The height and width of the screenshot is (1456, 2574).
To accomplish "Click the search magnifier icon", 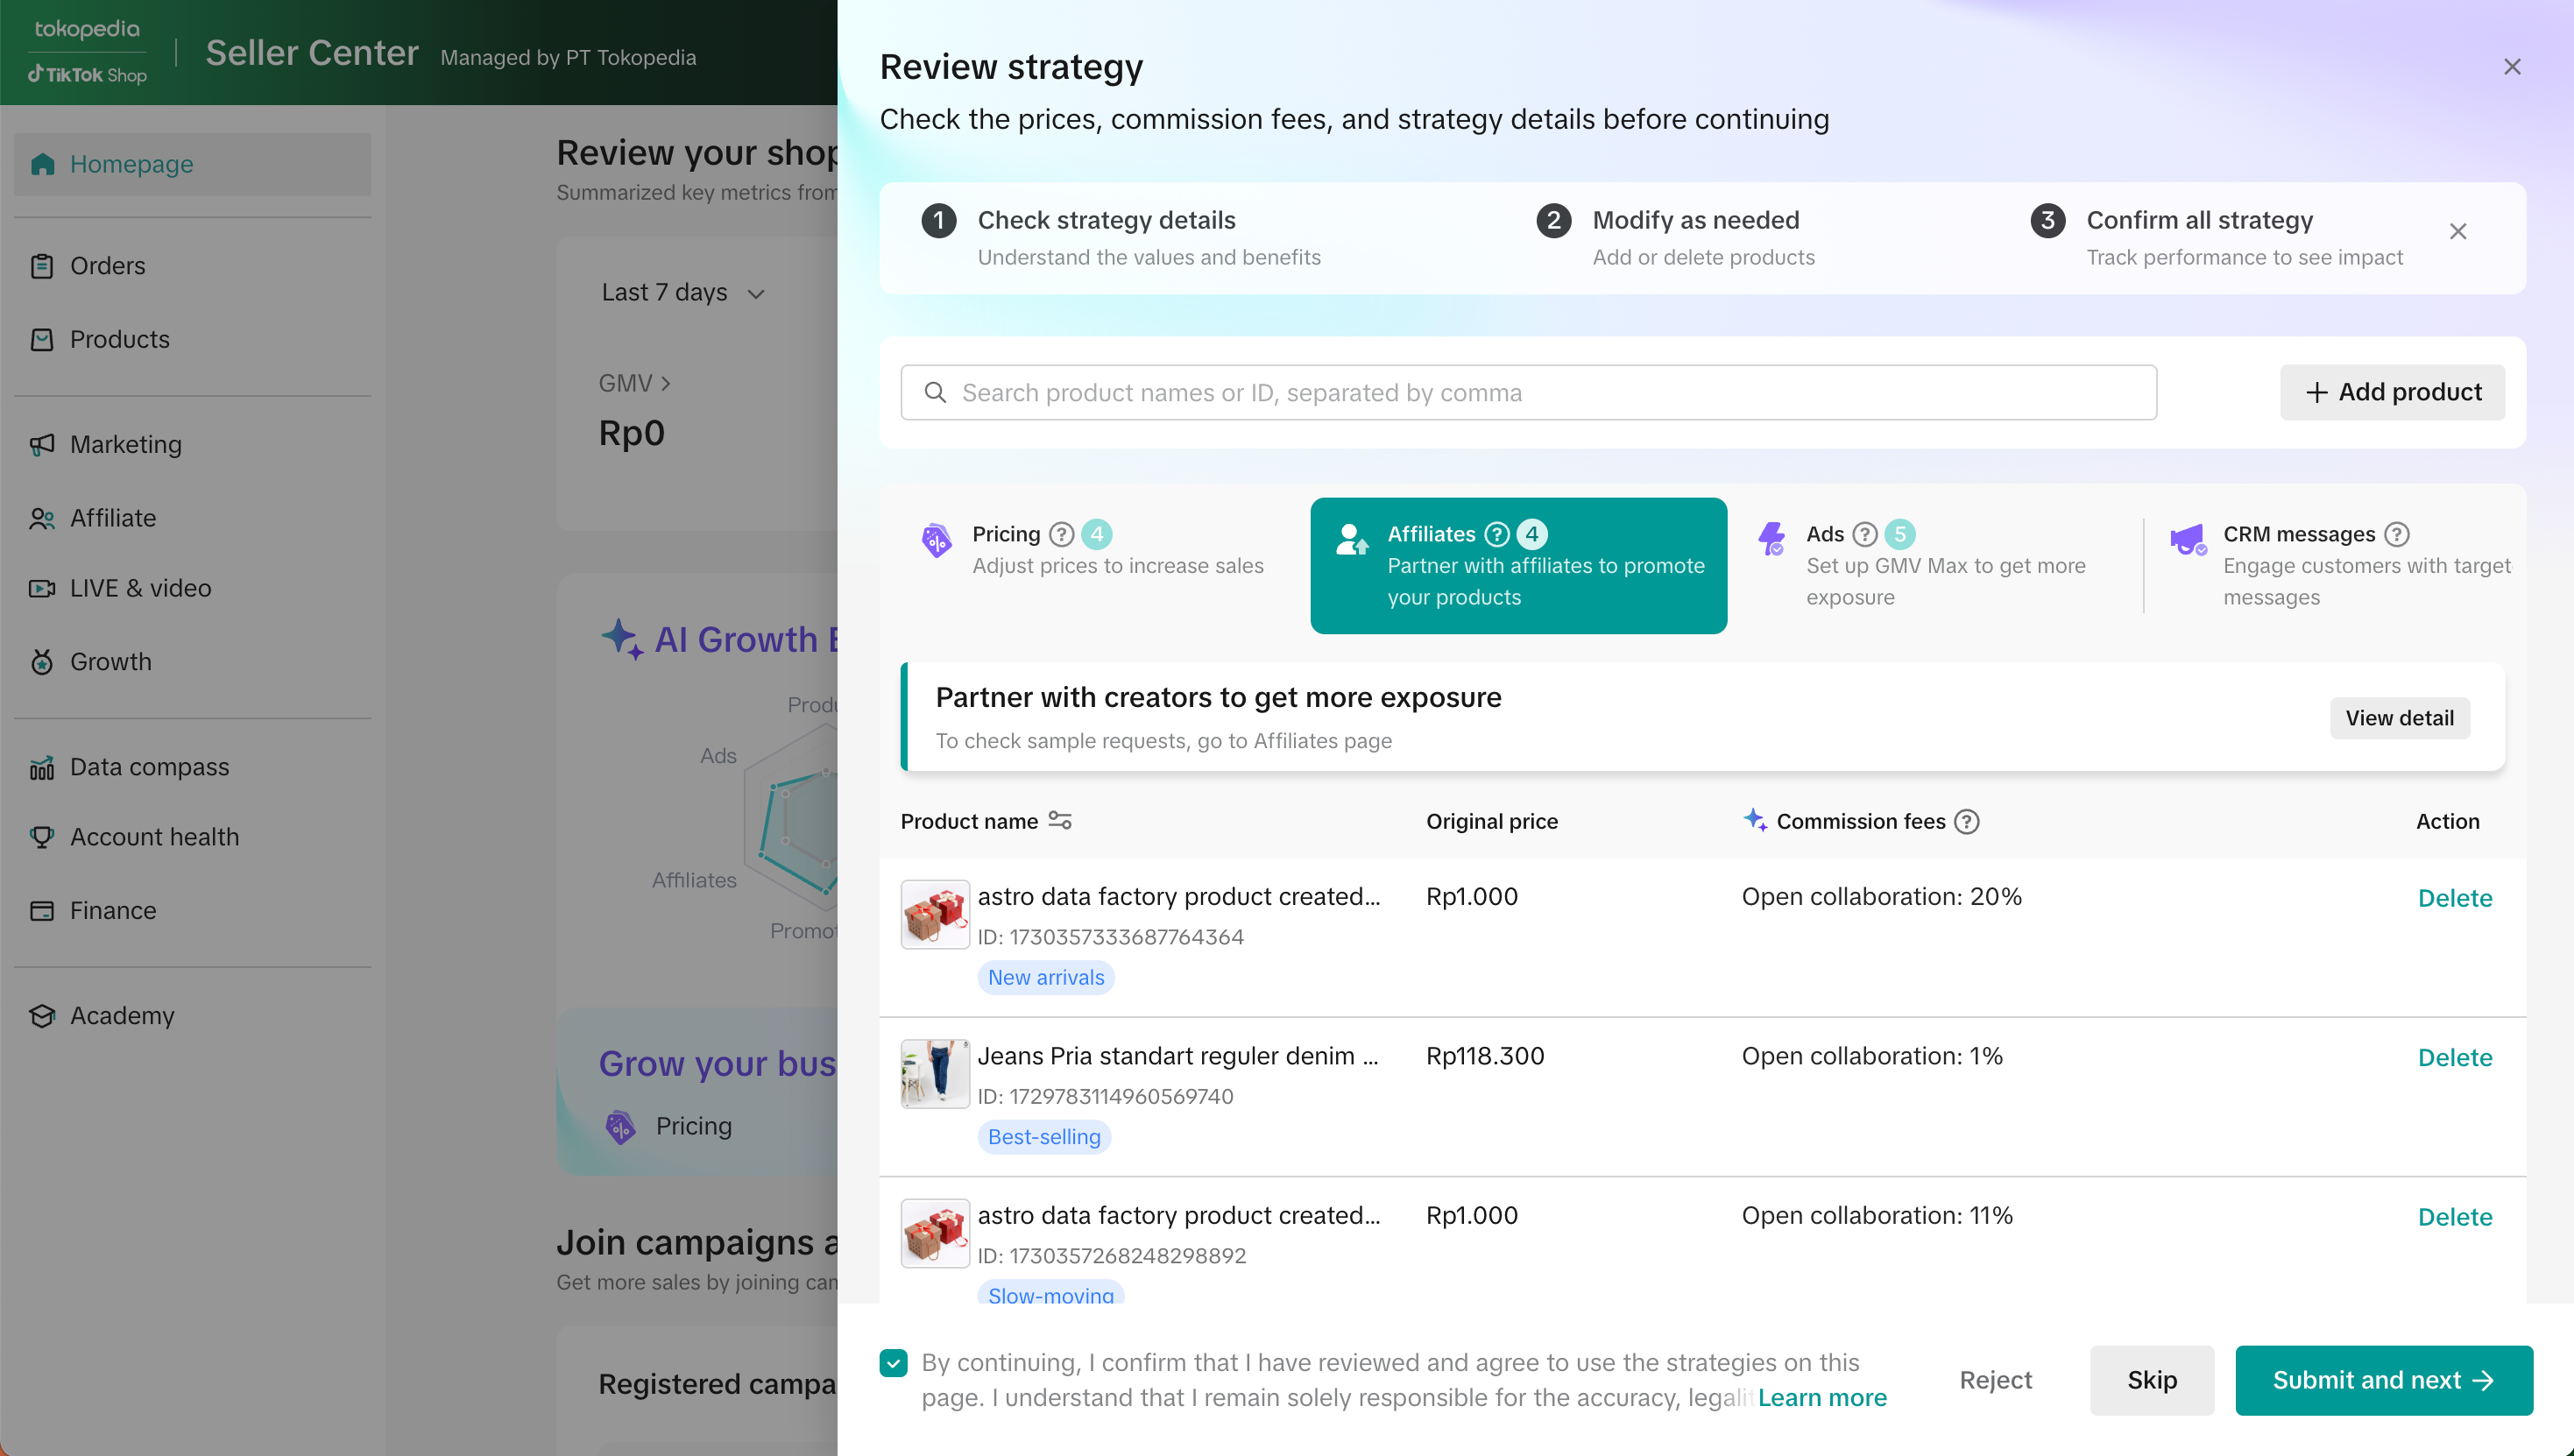I will tap(935, 393).
